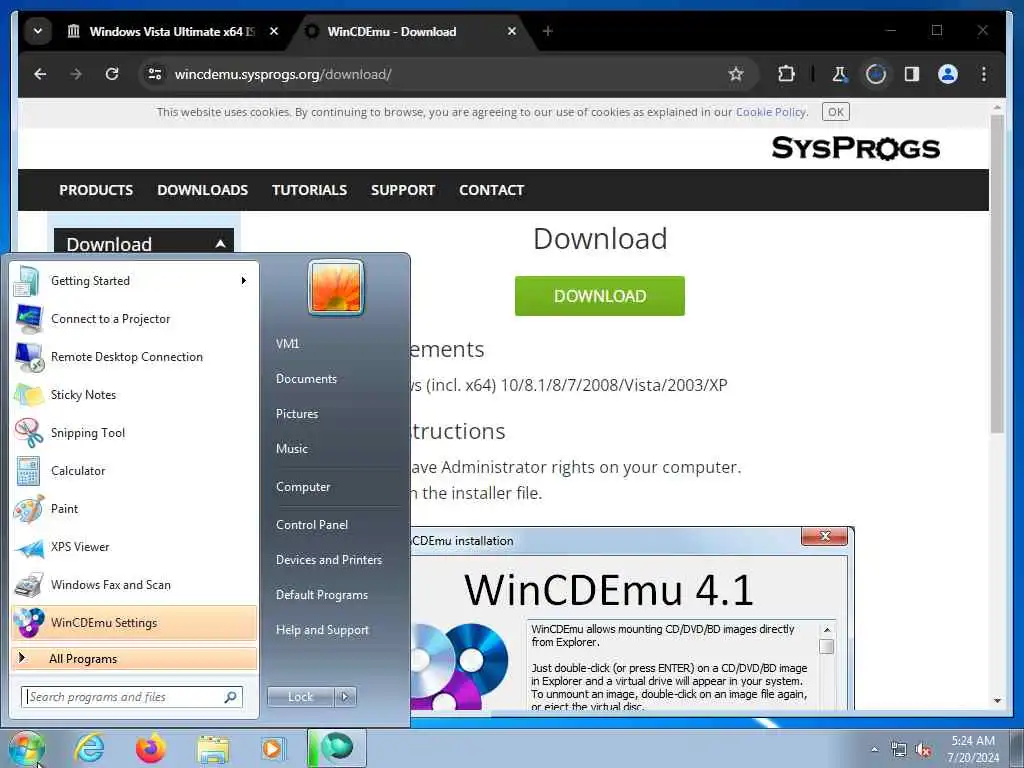Open the Getting Started icon in Start menu

tap(28, 281)
